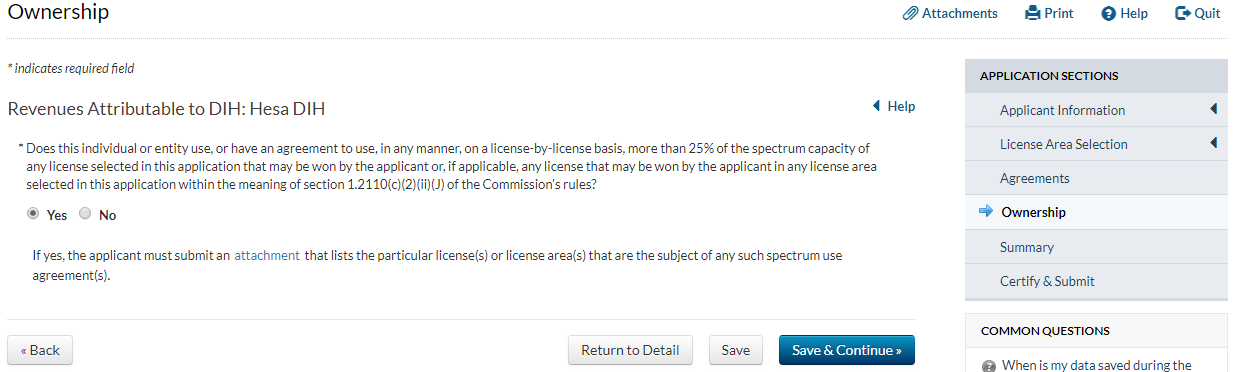Click the blue arrow beside Ownership

[x=985, y=212]
